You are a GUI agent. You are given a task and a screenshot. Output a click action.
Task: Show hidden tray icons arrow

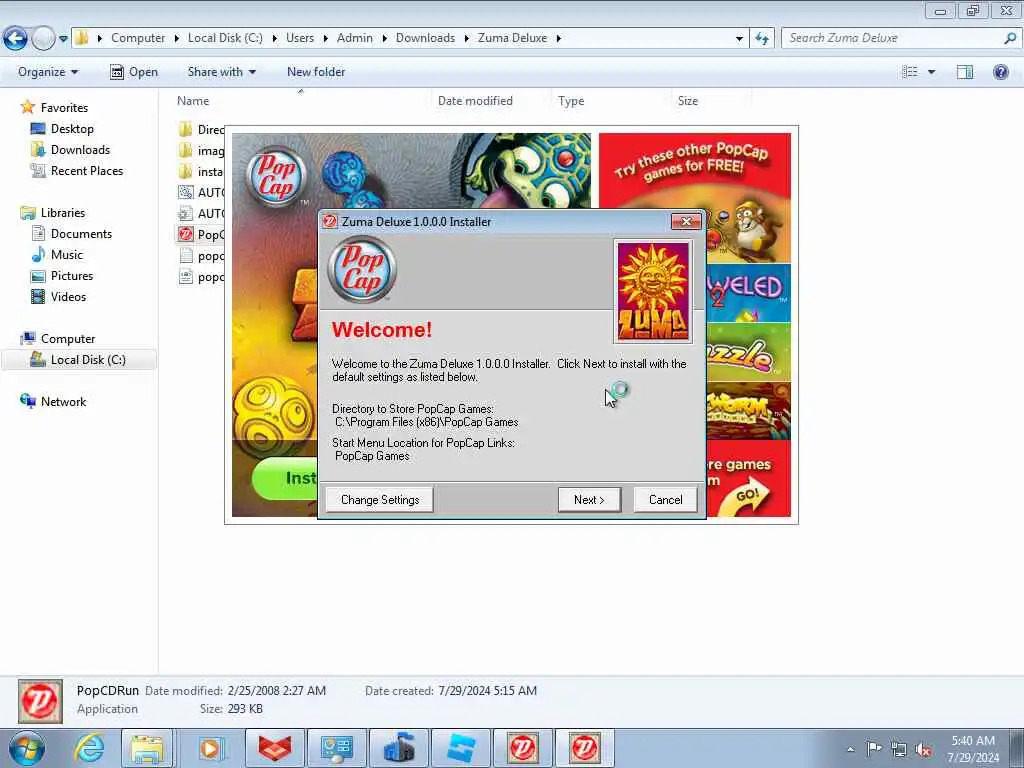(850, 749)
